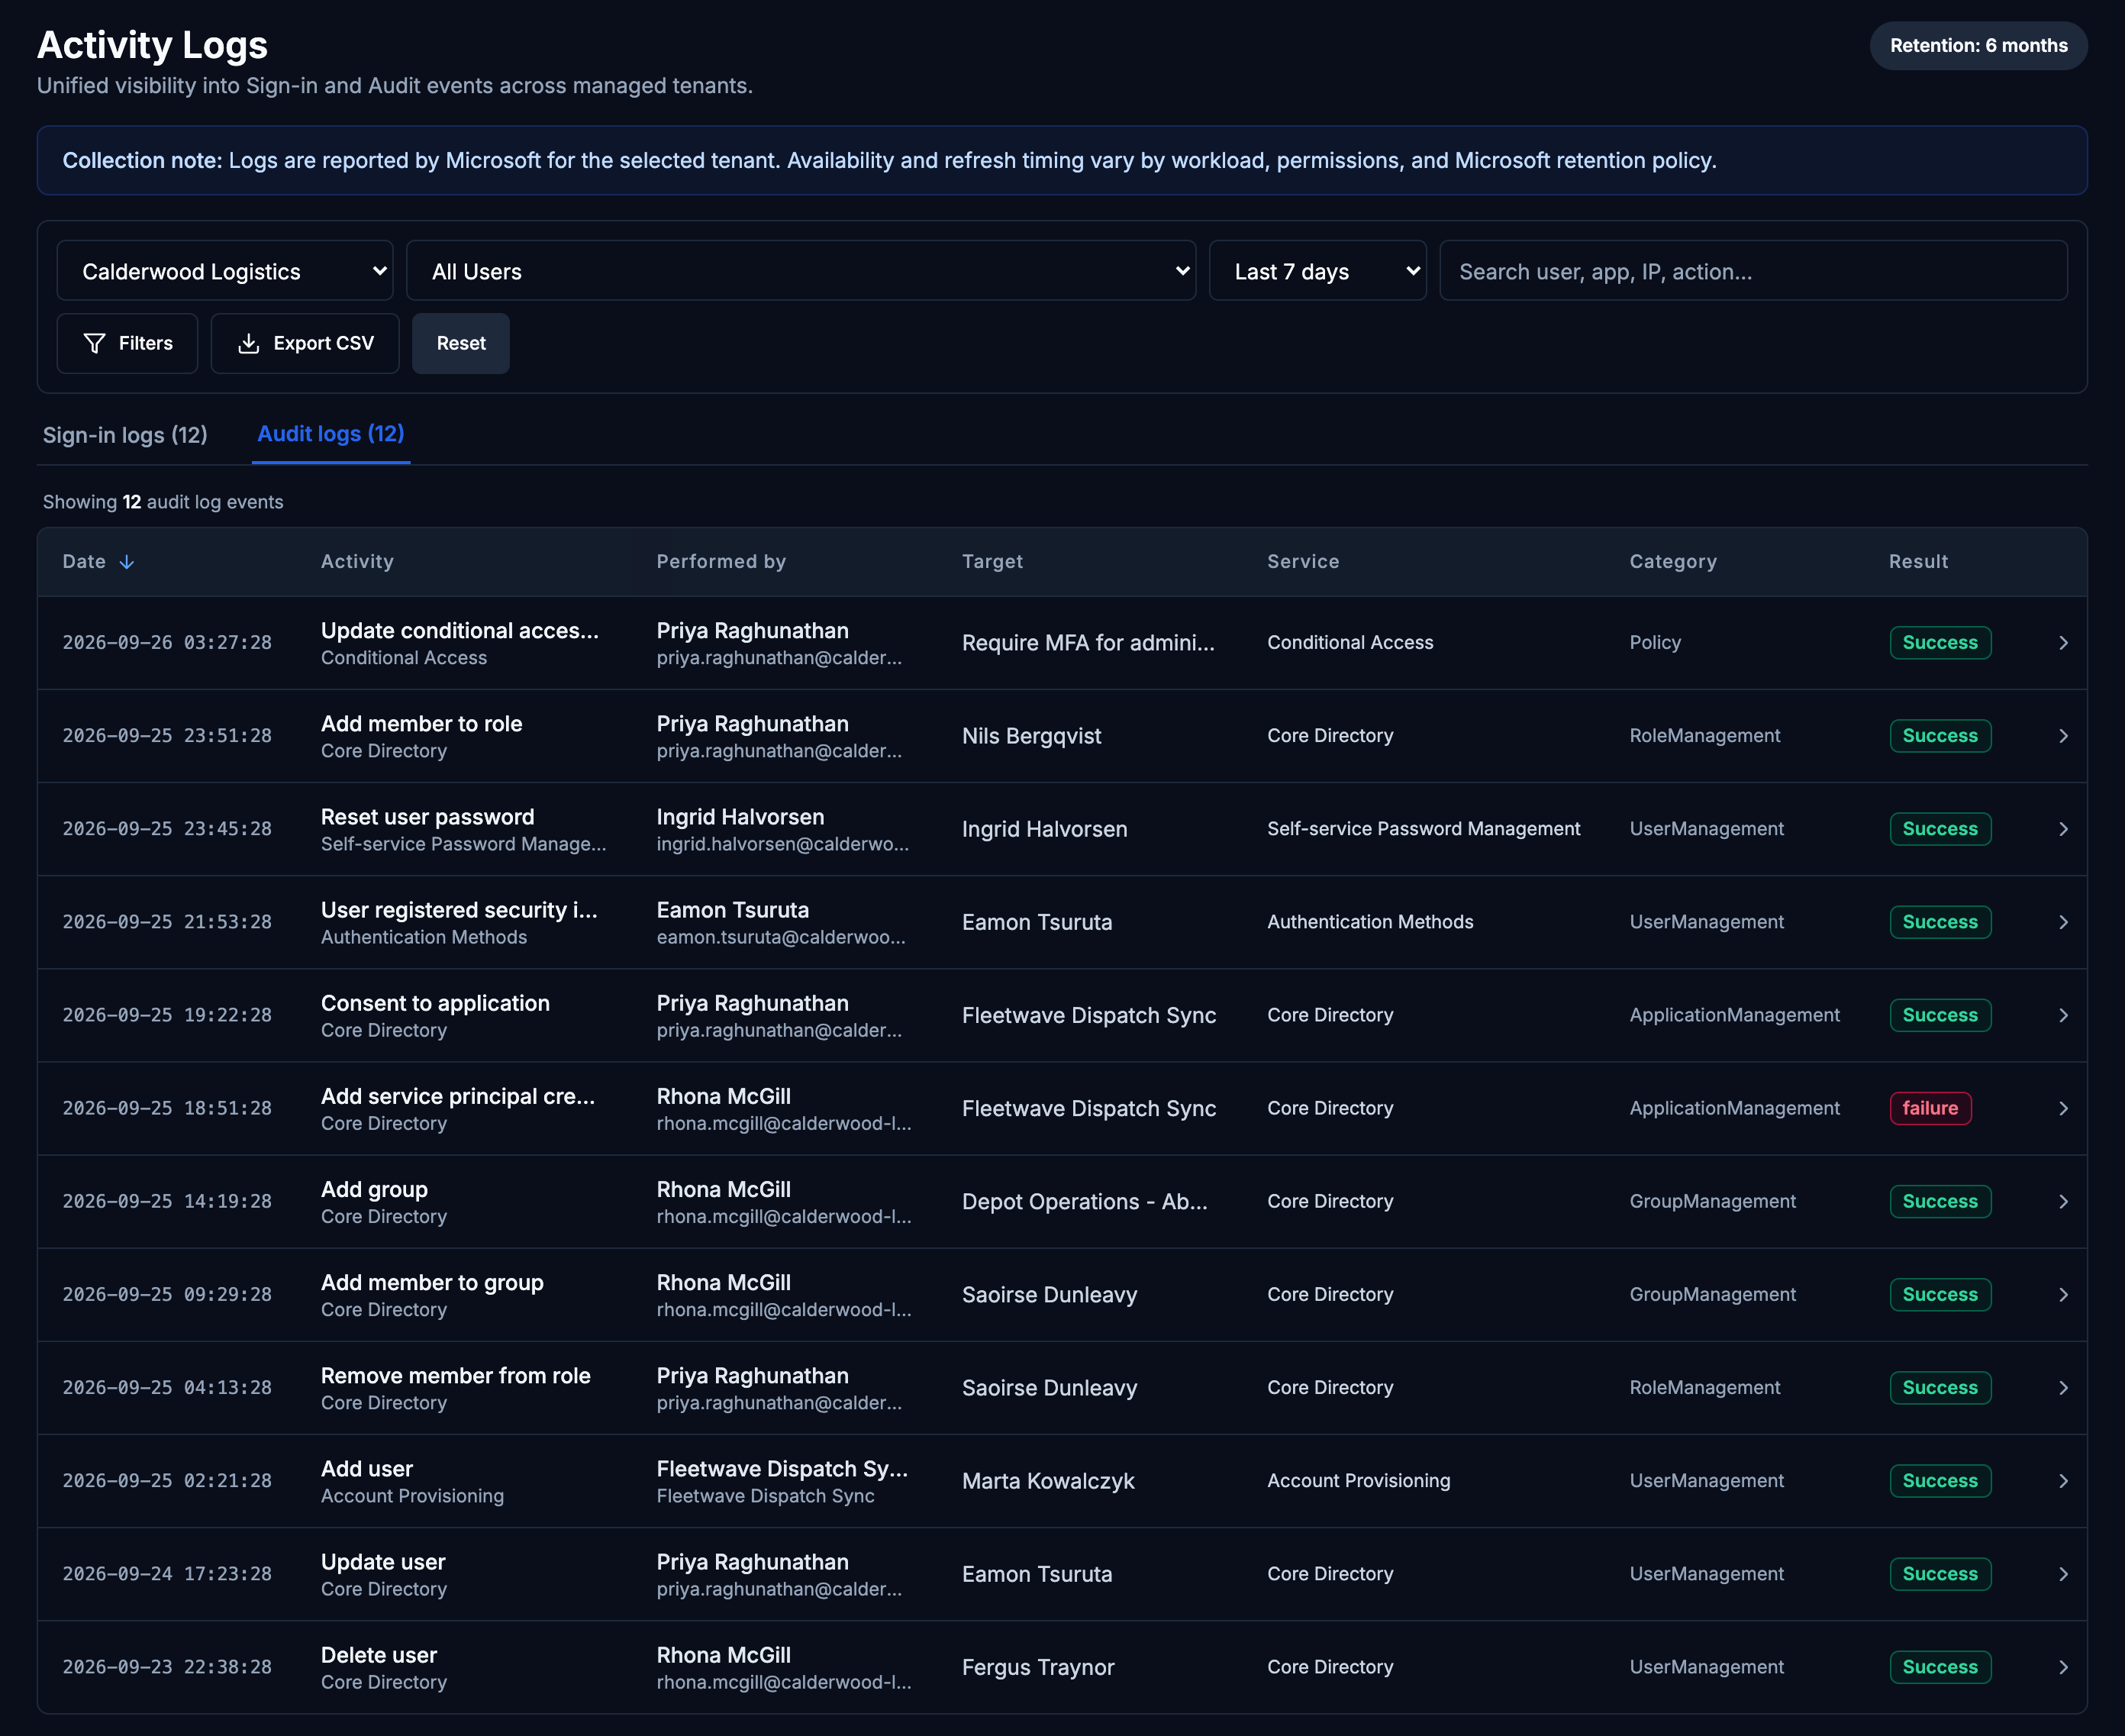Click Self-service Password Management service cell
Viewport: 2125px width, 1736px height.
tap(1424, 829)
